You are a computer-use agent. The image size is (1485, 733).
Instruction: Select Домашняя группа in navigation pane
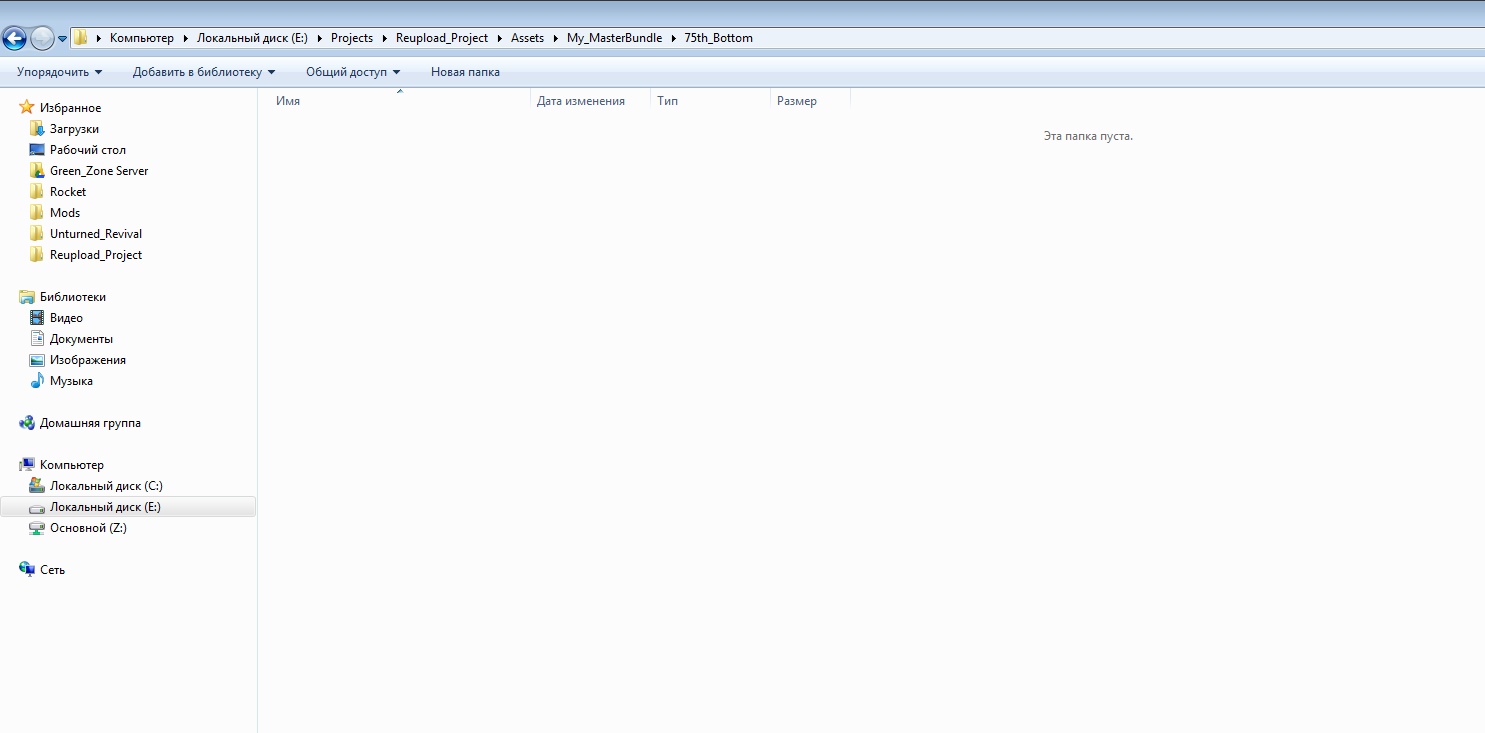tap(90, 423)
